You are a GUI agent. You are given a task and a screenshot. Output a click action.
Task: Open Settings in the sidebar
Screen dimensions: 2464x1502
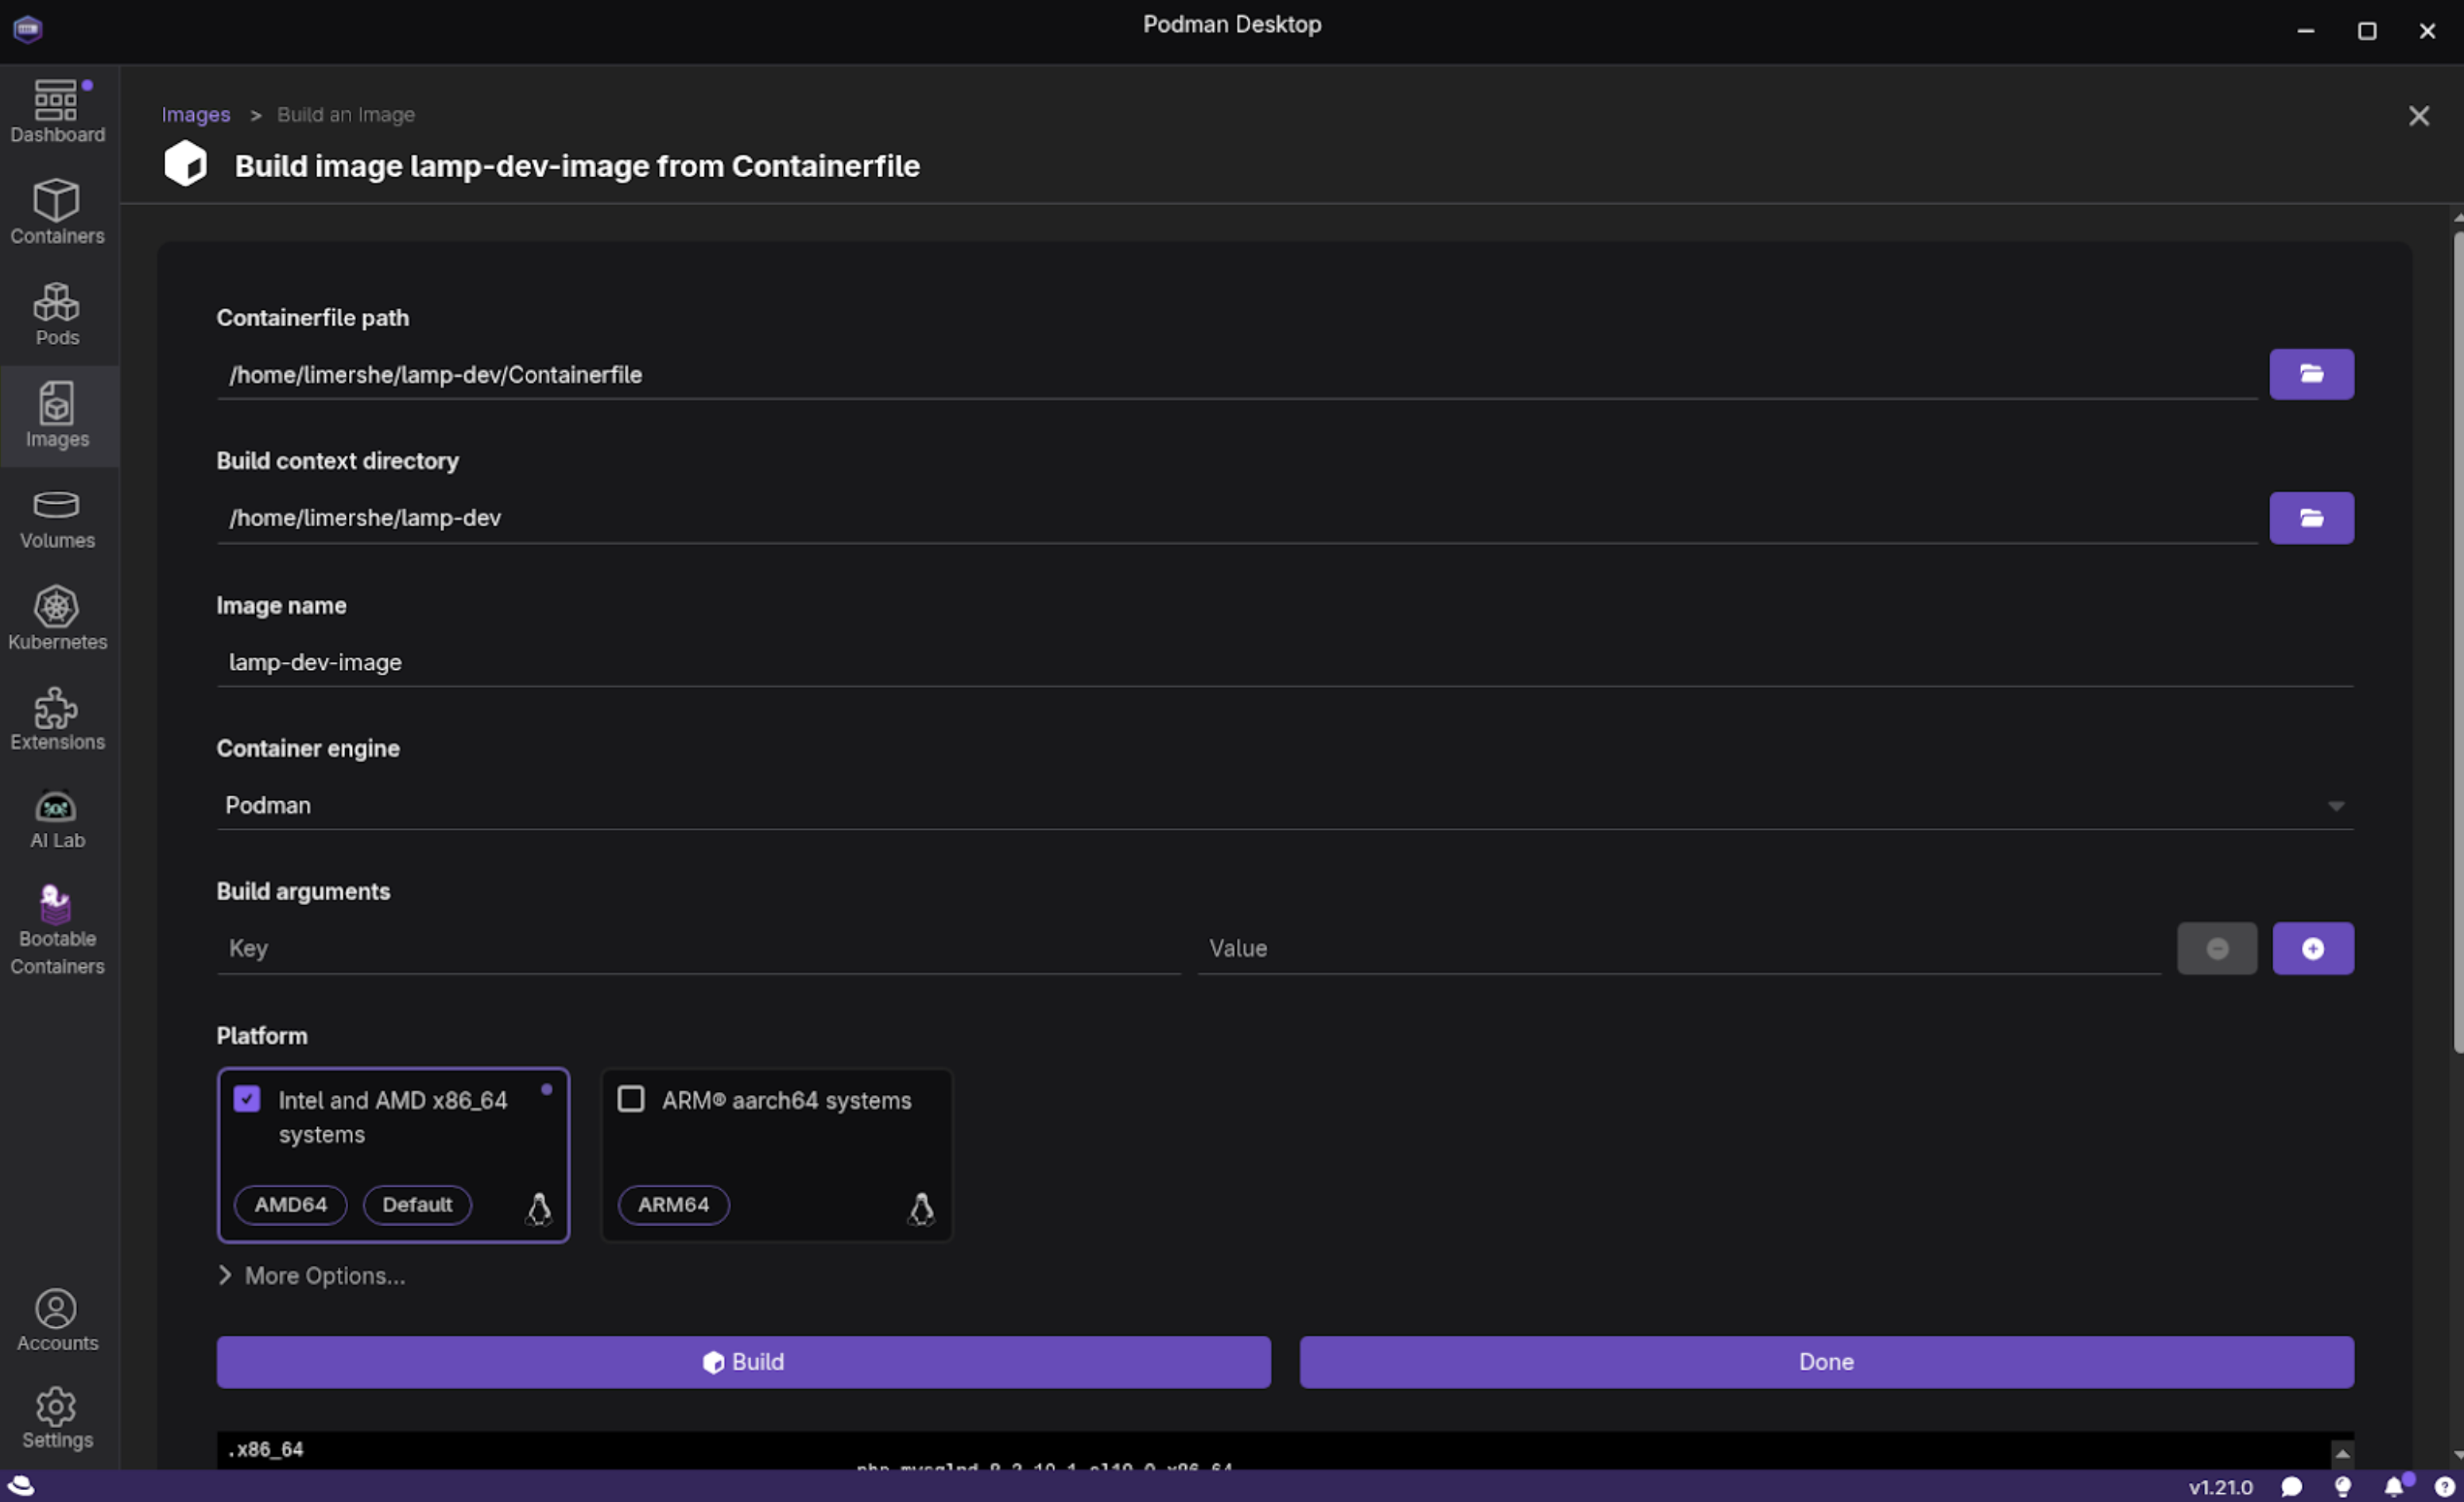click(57, 1417)
